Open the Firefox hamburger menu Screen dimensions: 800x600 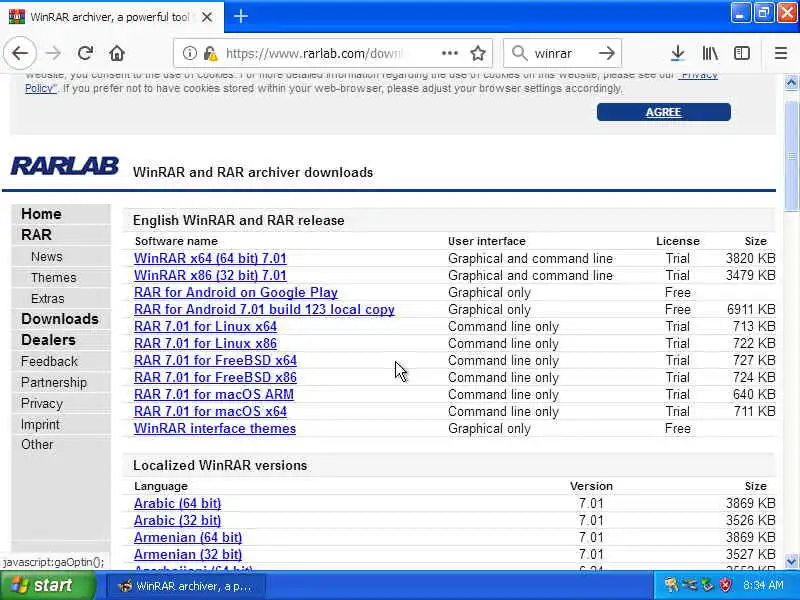[x=781, y=53]
